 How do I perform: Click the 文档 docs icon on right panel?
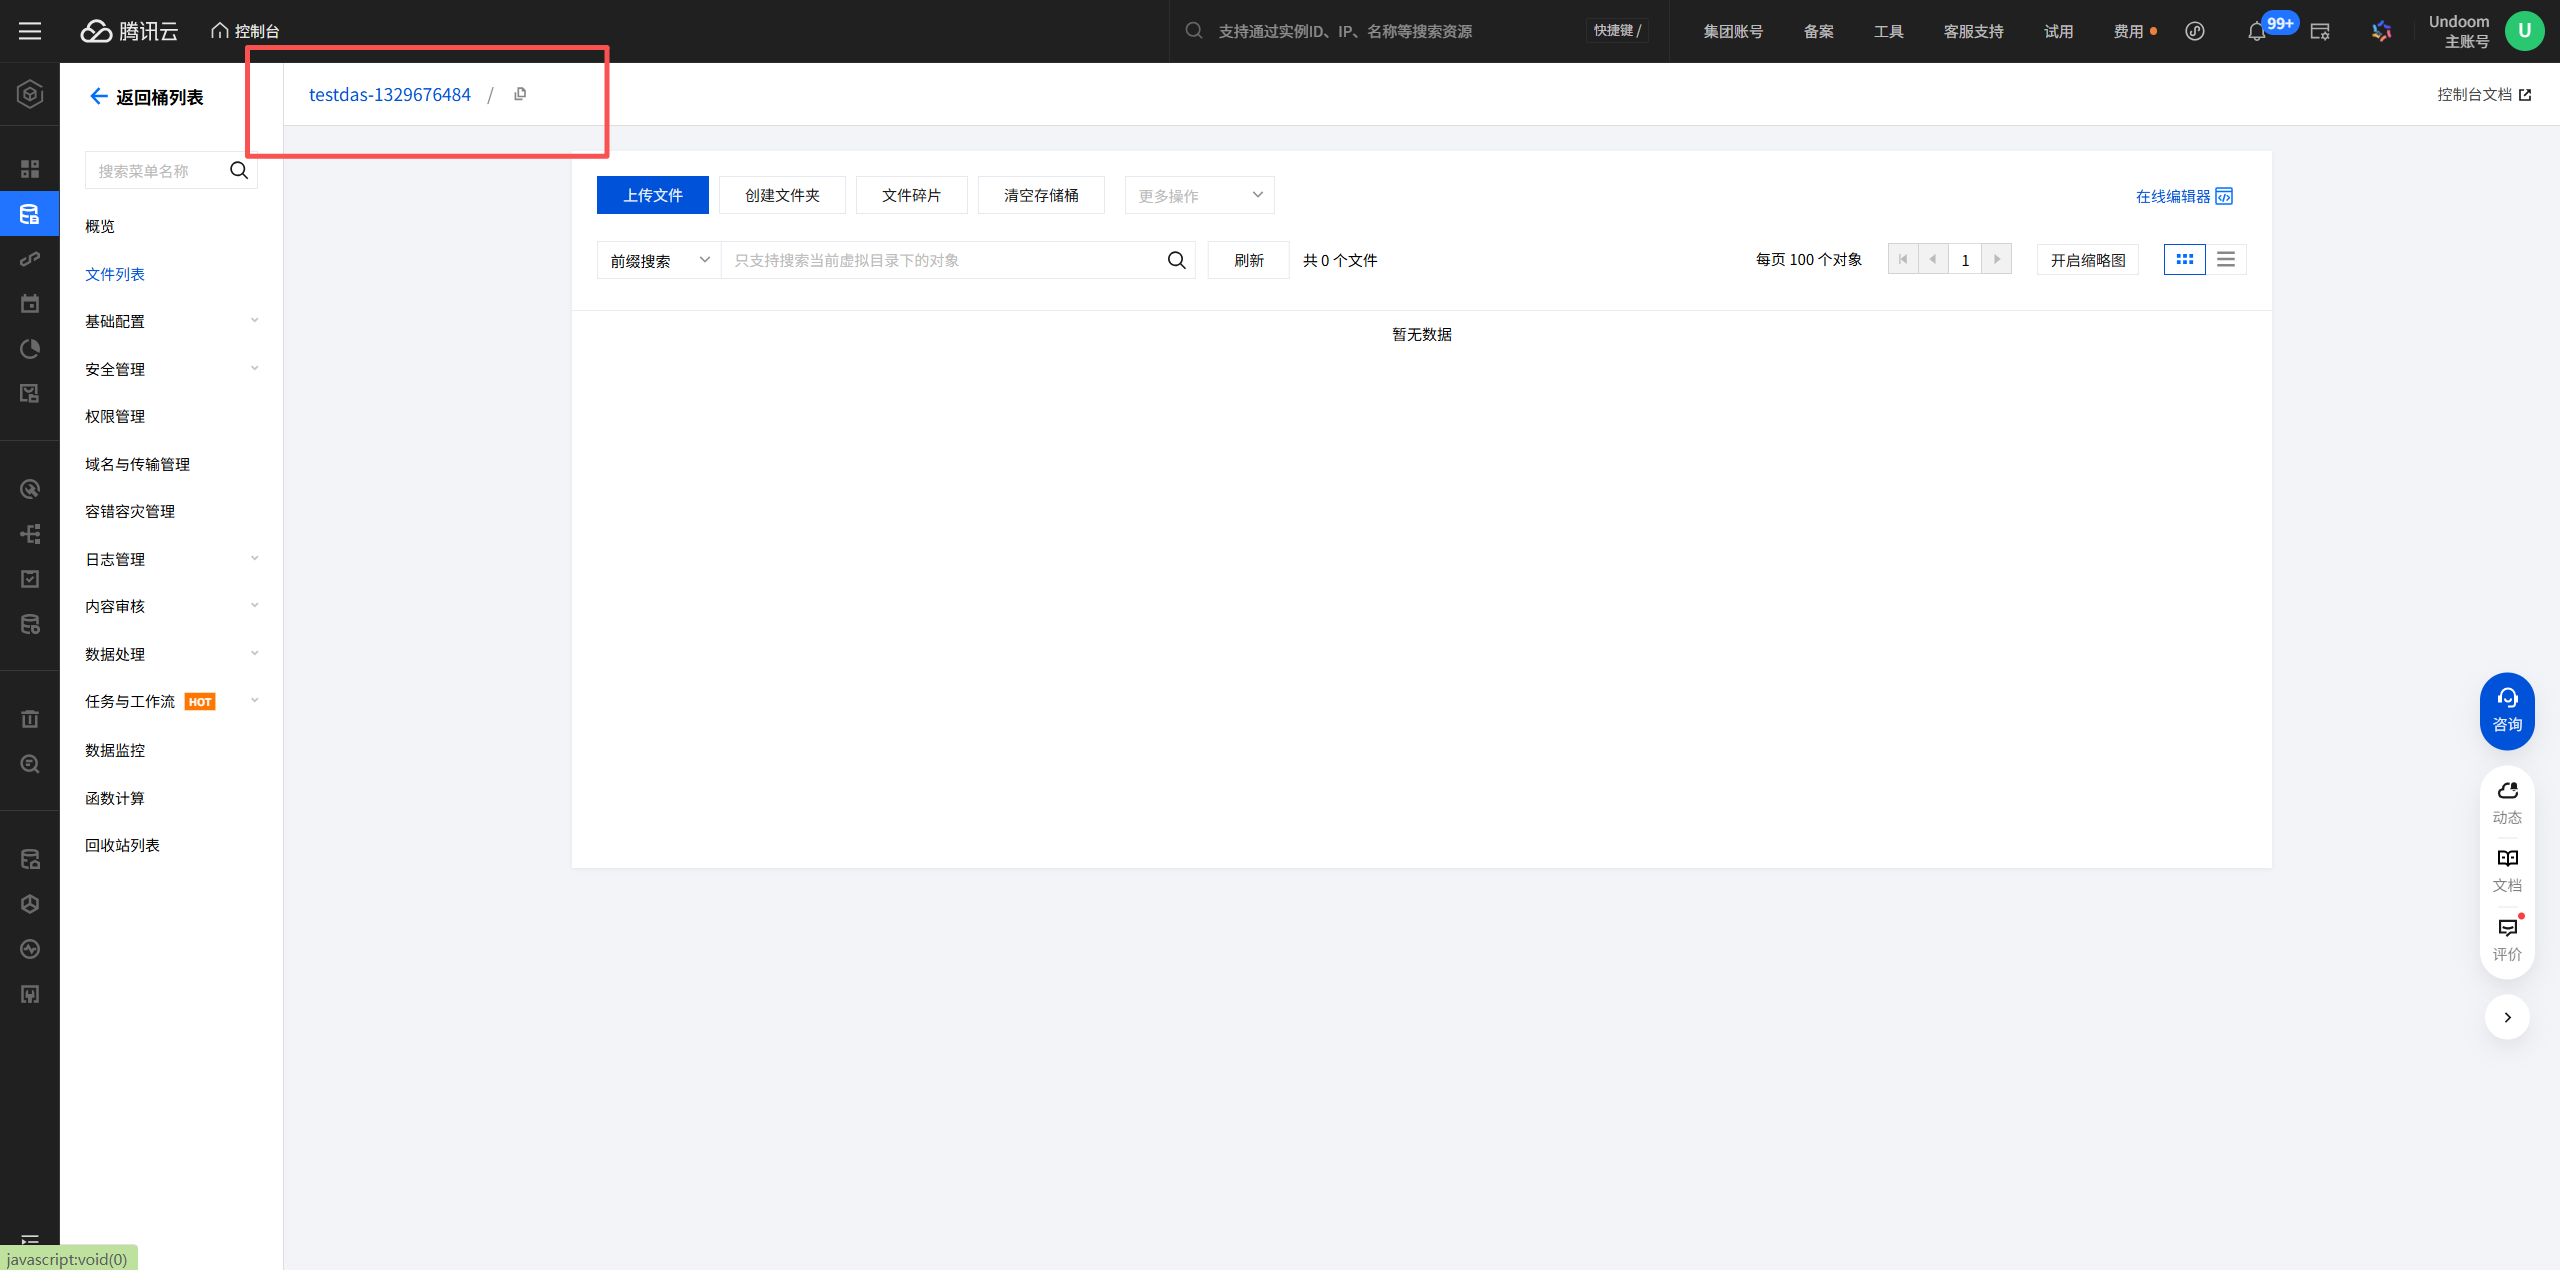pyautogui.click(x=2506, y=870)
